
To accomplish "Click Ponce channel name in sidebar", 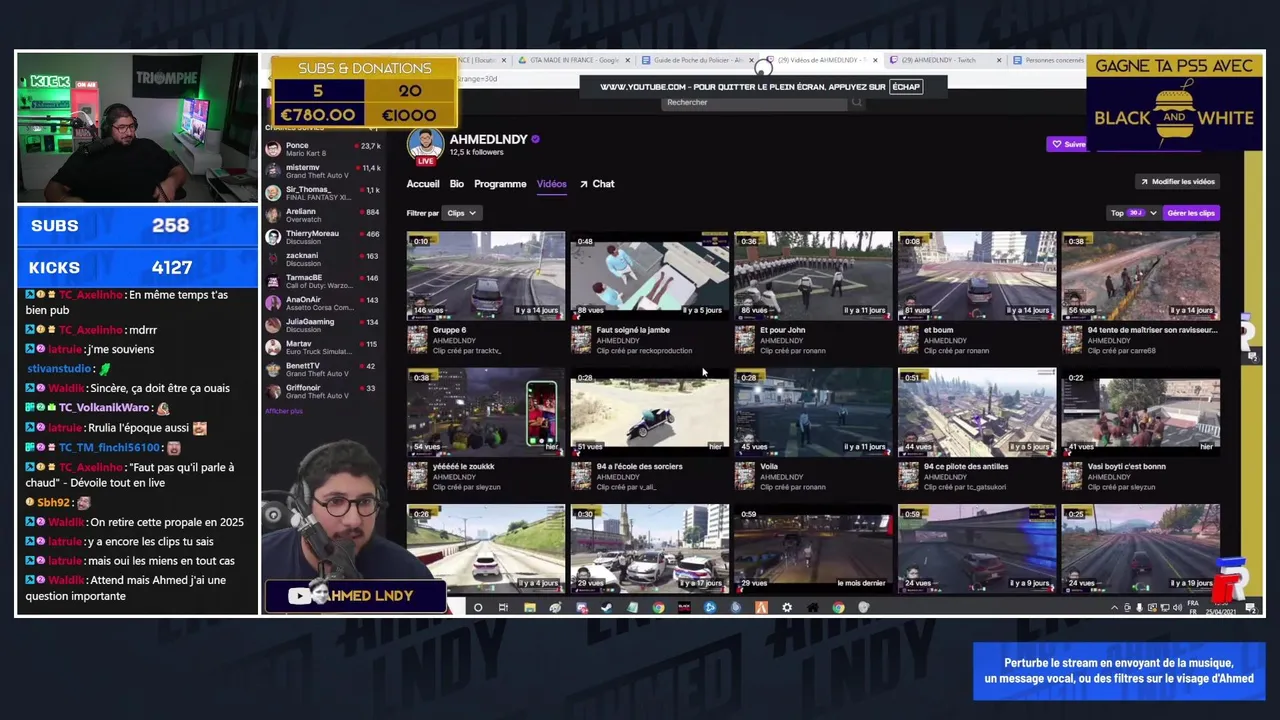I will coord(297,145).
